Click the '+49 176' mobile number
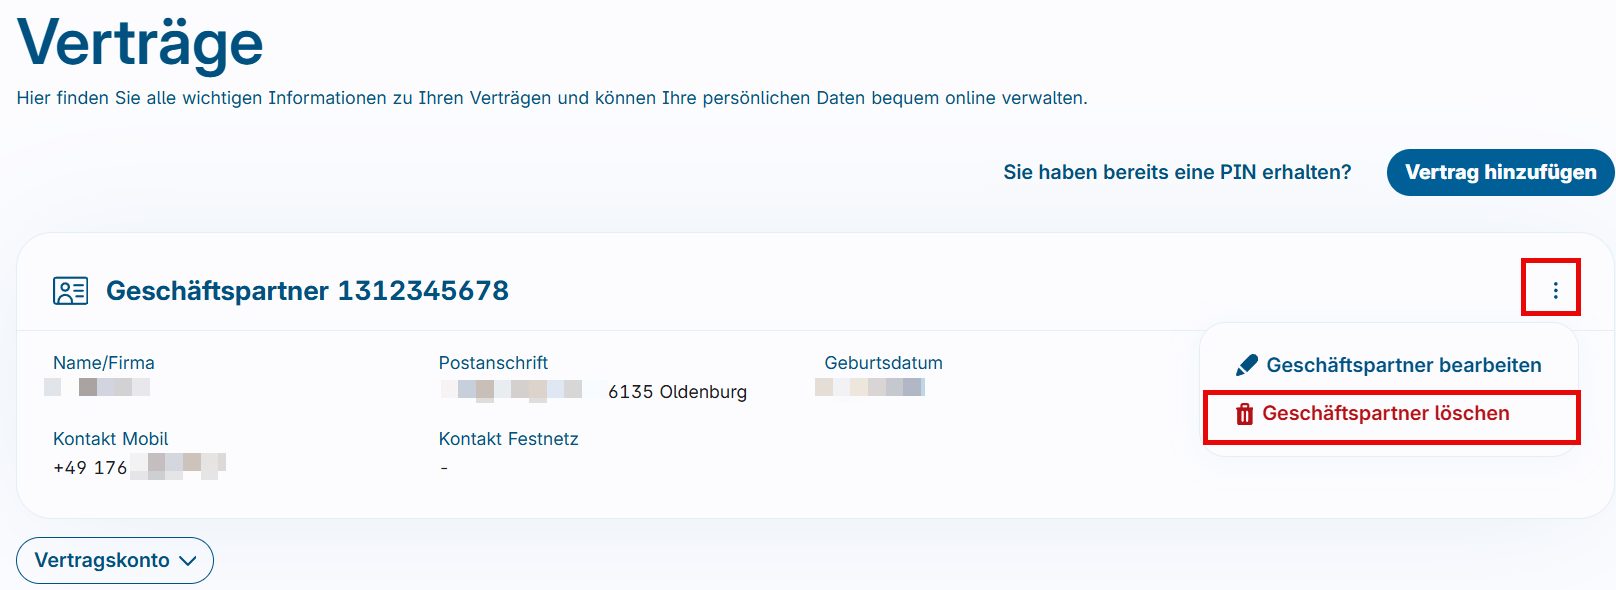This screenshot has height=590, width=1616. pos(90,468)
